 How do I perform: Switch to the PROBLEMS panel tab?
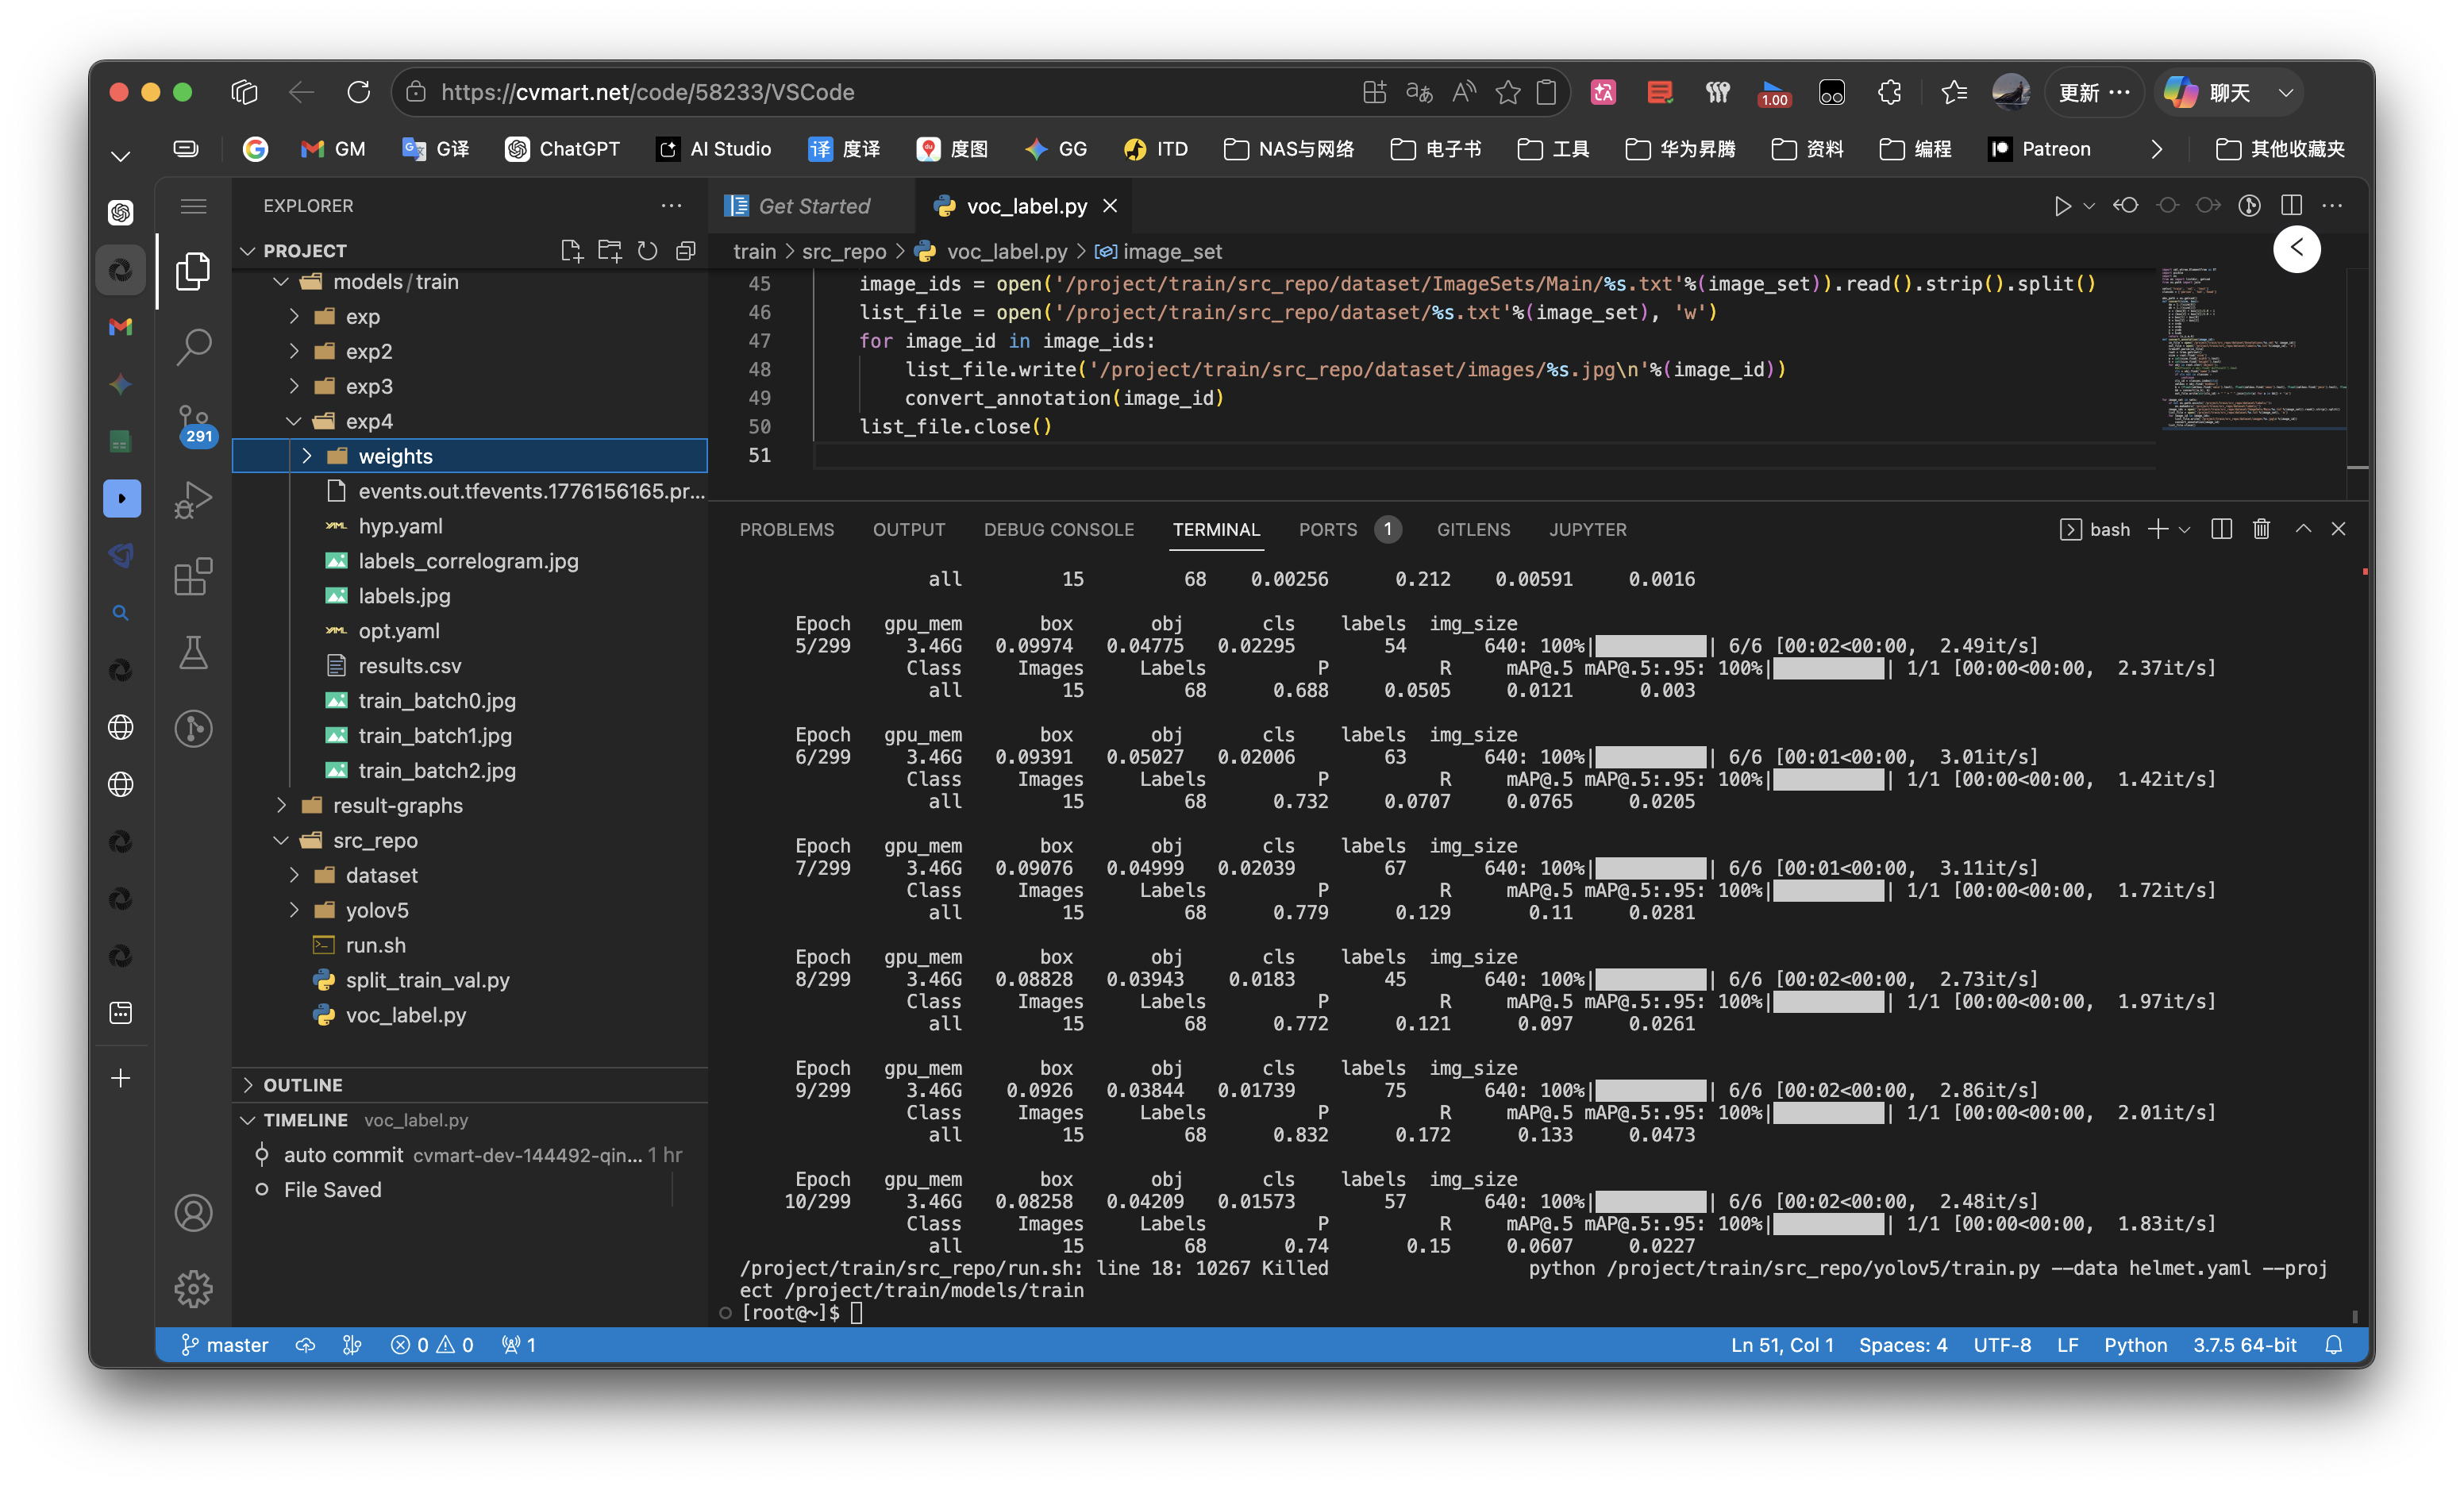786,529
